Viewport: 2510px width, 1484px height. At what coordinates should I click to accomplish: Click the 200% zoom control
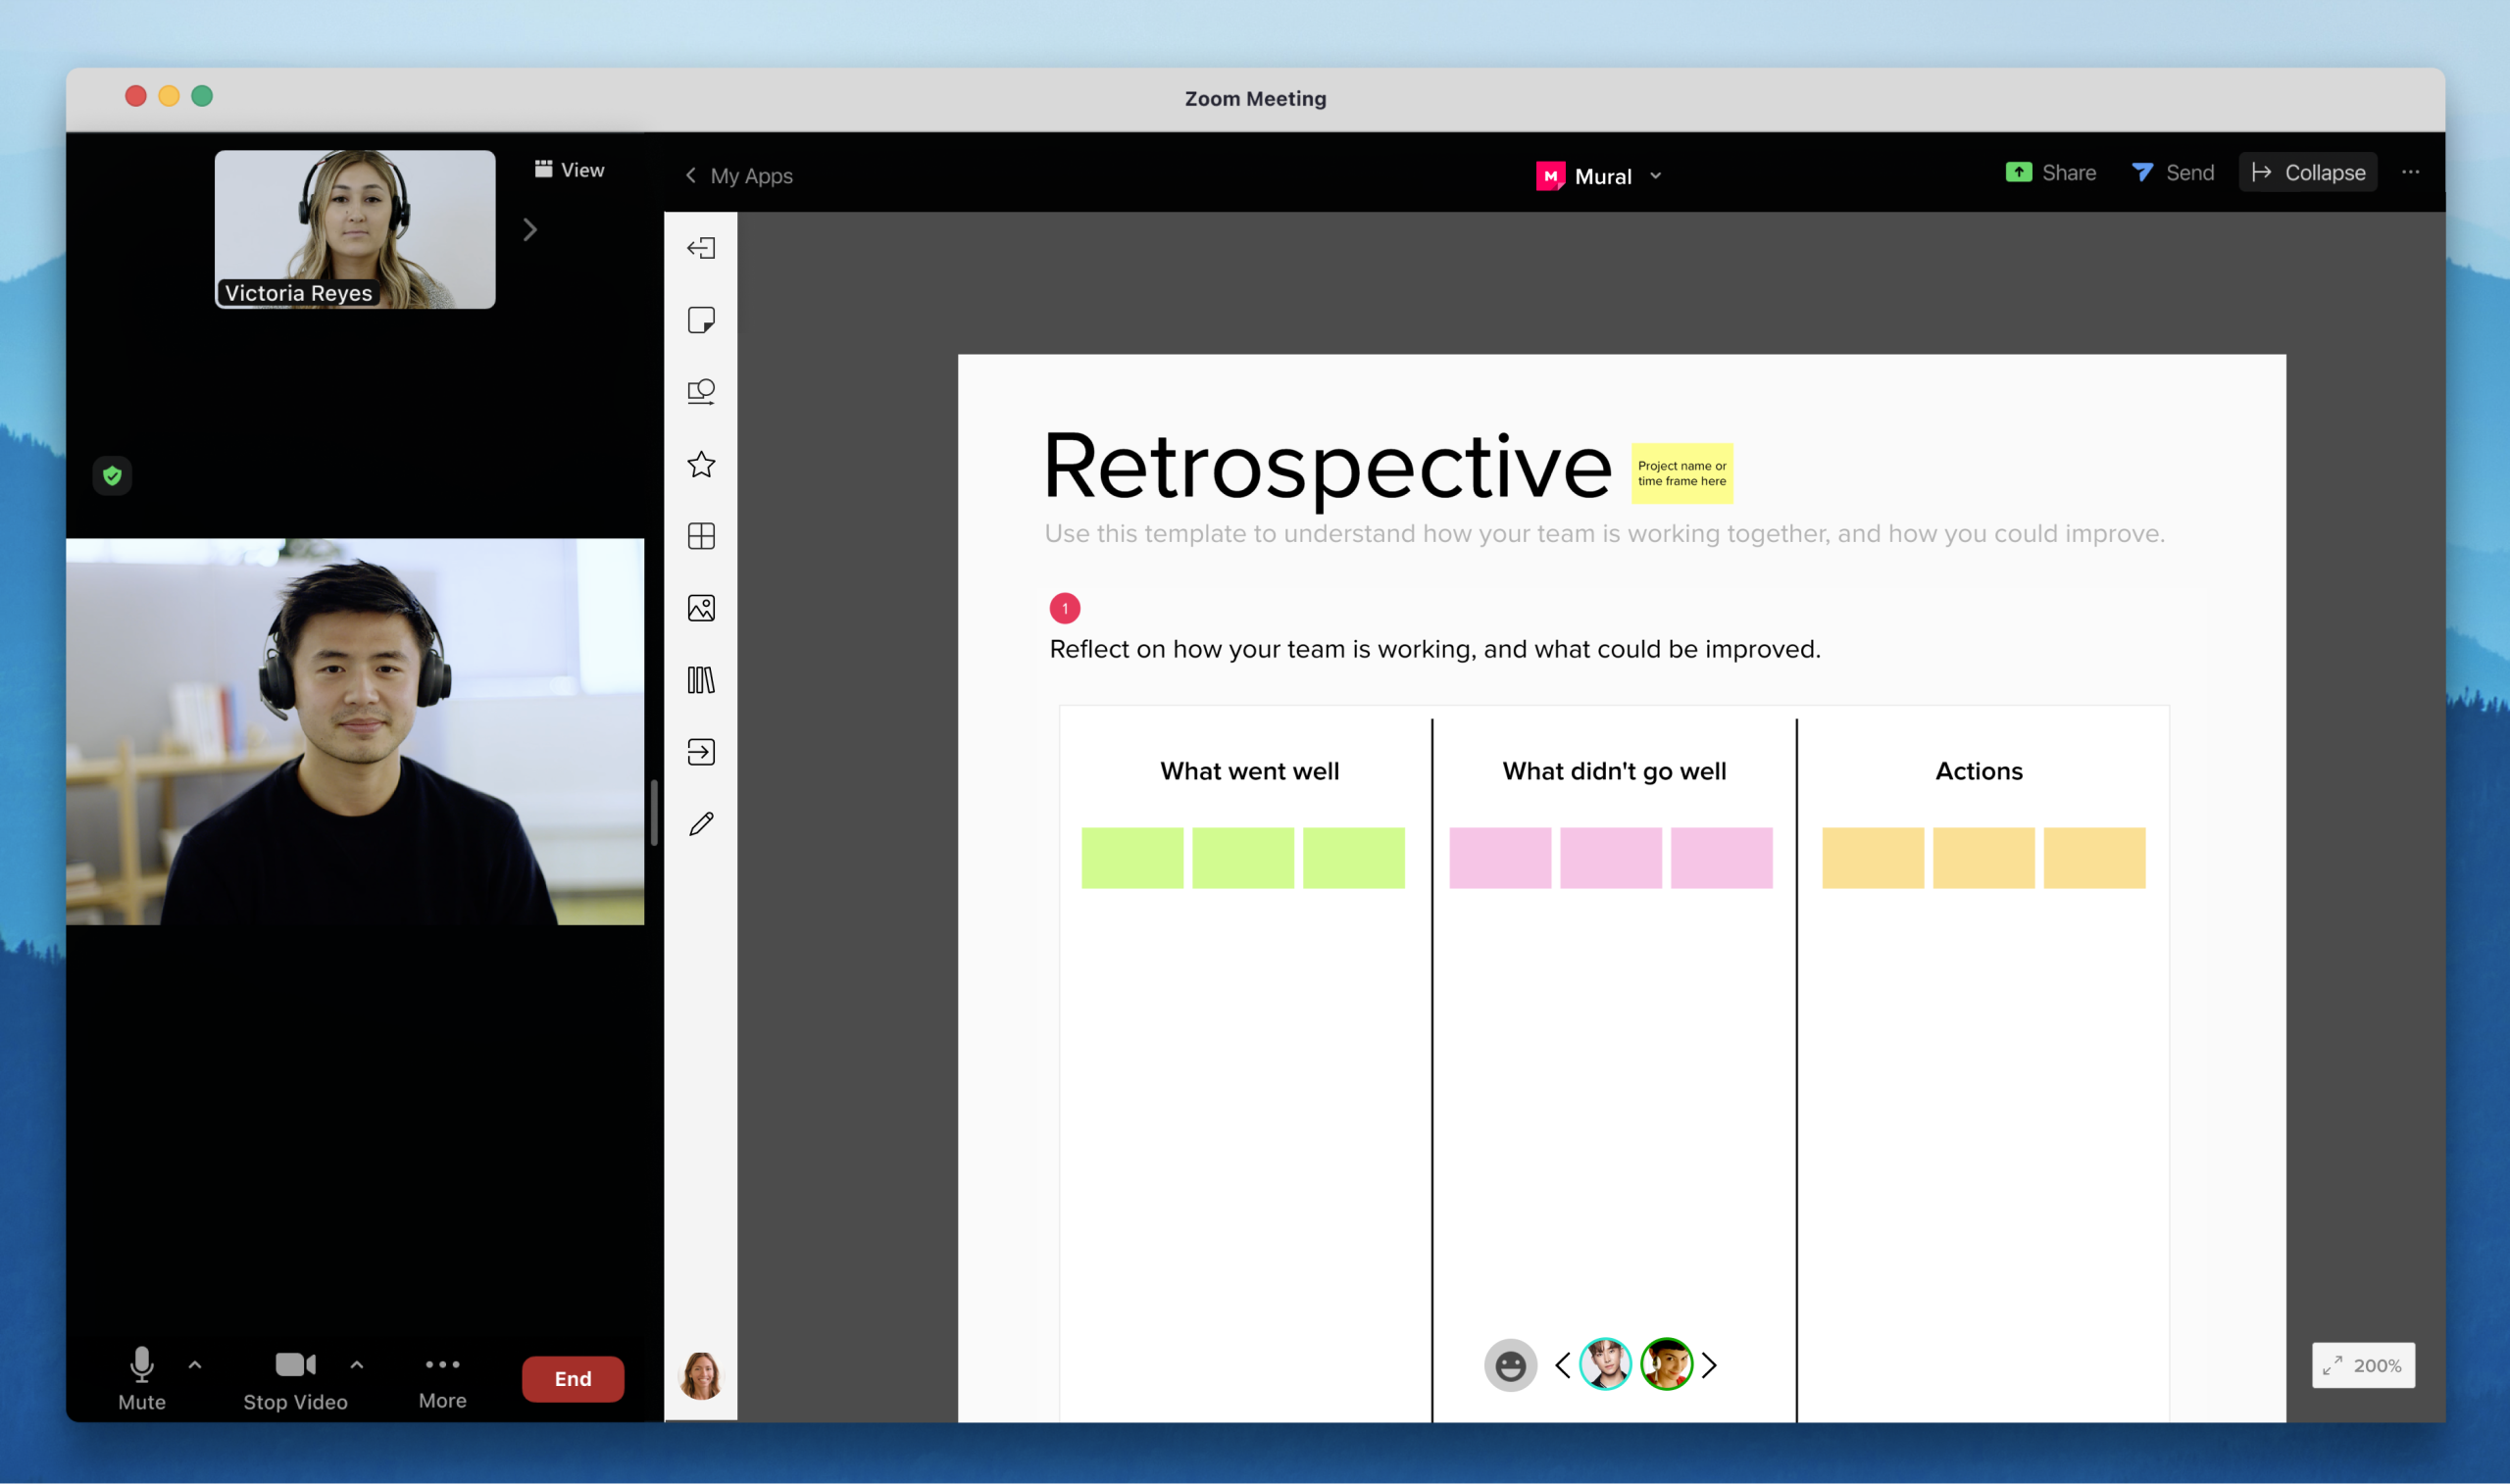[x=2363, y=1366]
